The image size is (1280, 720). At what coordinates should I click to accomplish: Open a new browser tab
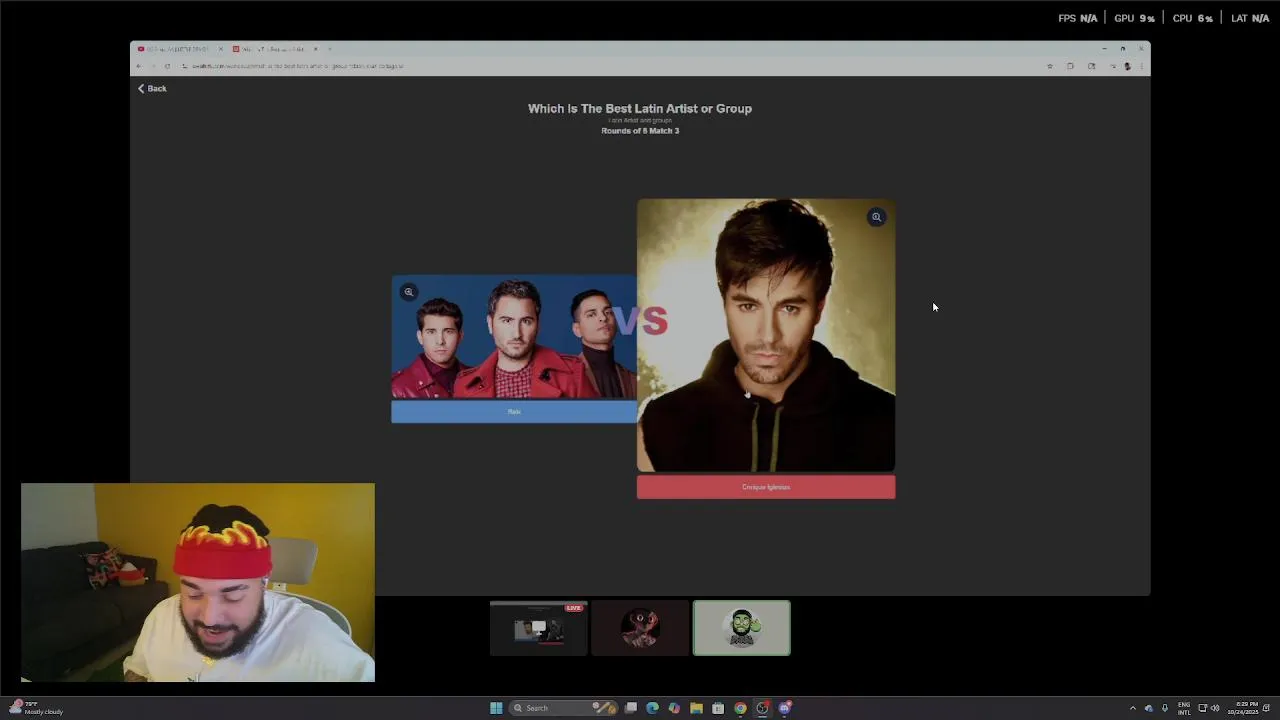[x=330, y=49]
